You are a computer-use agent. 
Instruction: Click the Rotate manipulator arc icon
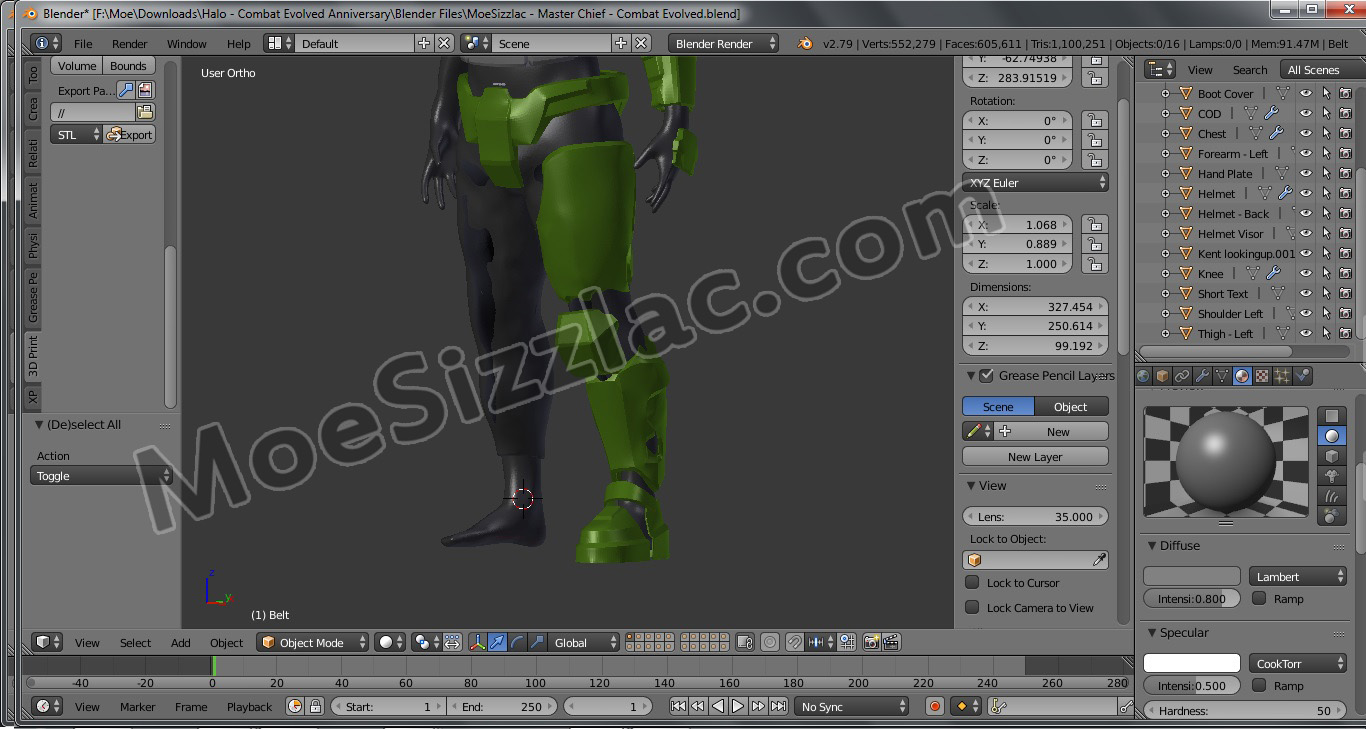point(517,642)
